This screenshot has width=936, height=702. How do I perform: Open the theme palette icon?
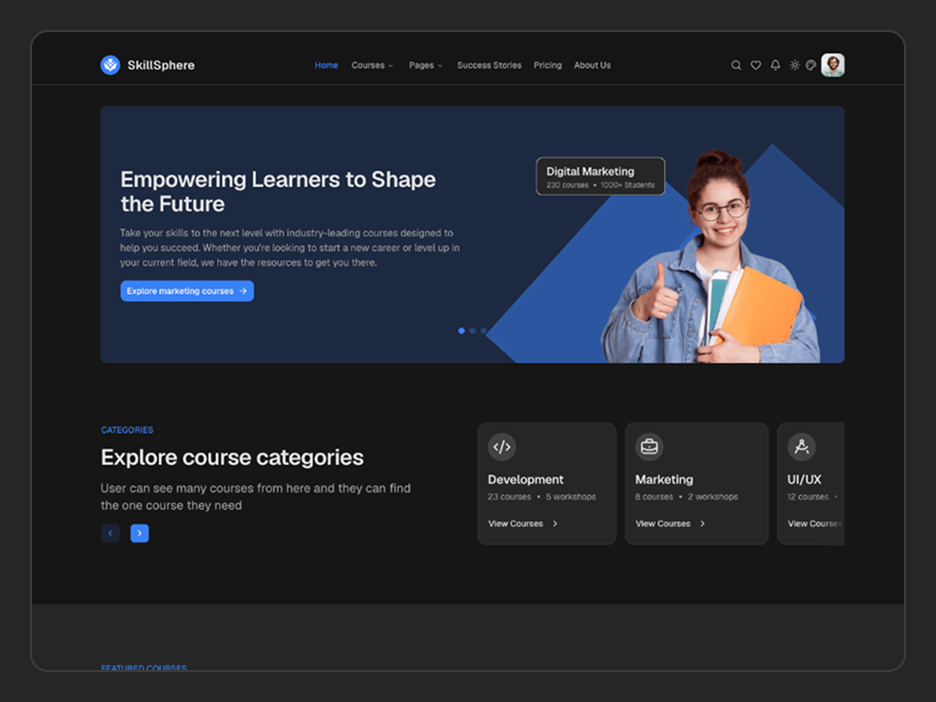811,65
